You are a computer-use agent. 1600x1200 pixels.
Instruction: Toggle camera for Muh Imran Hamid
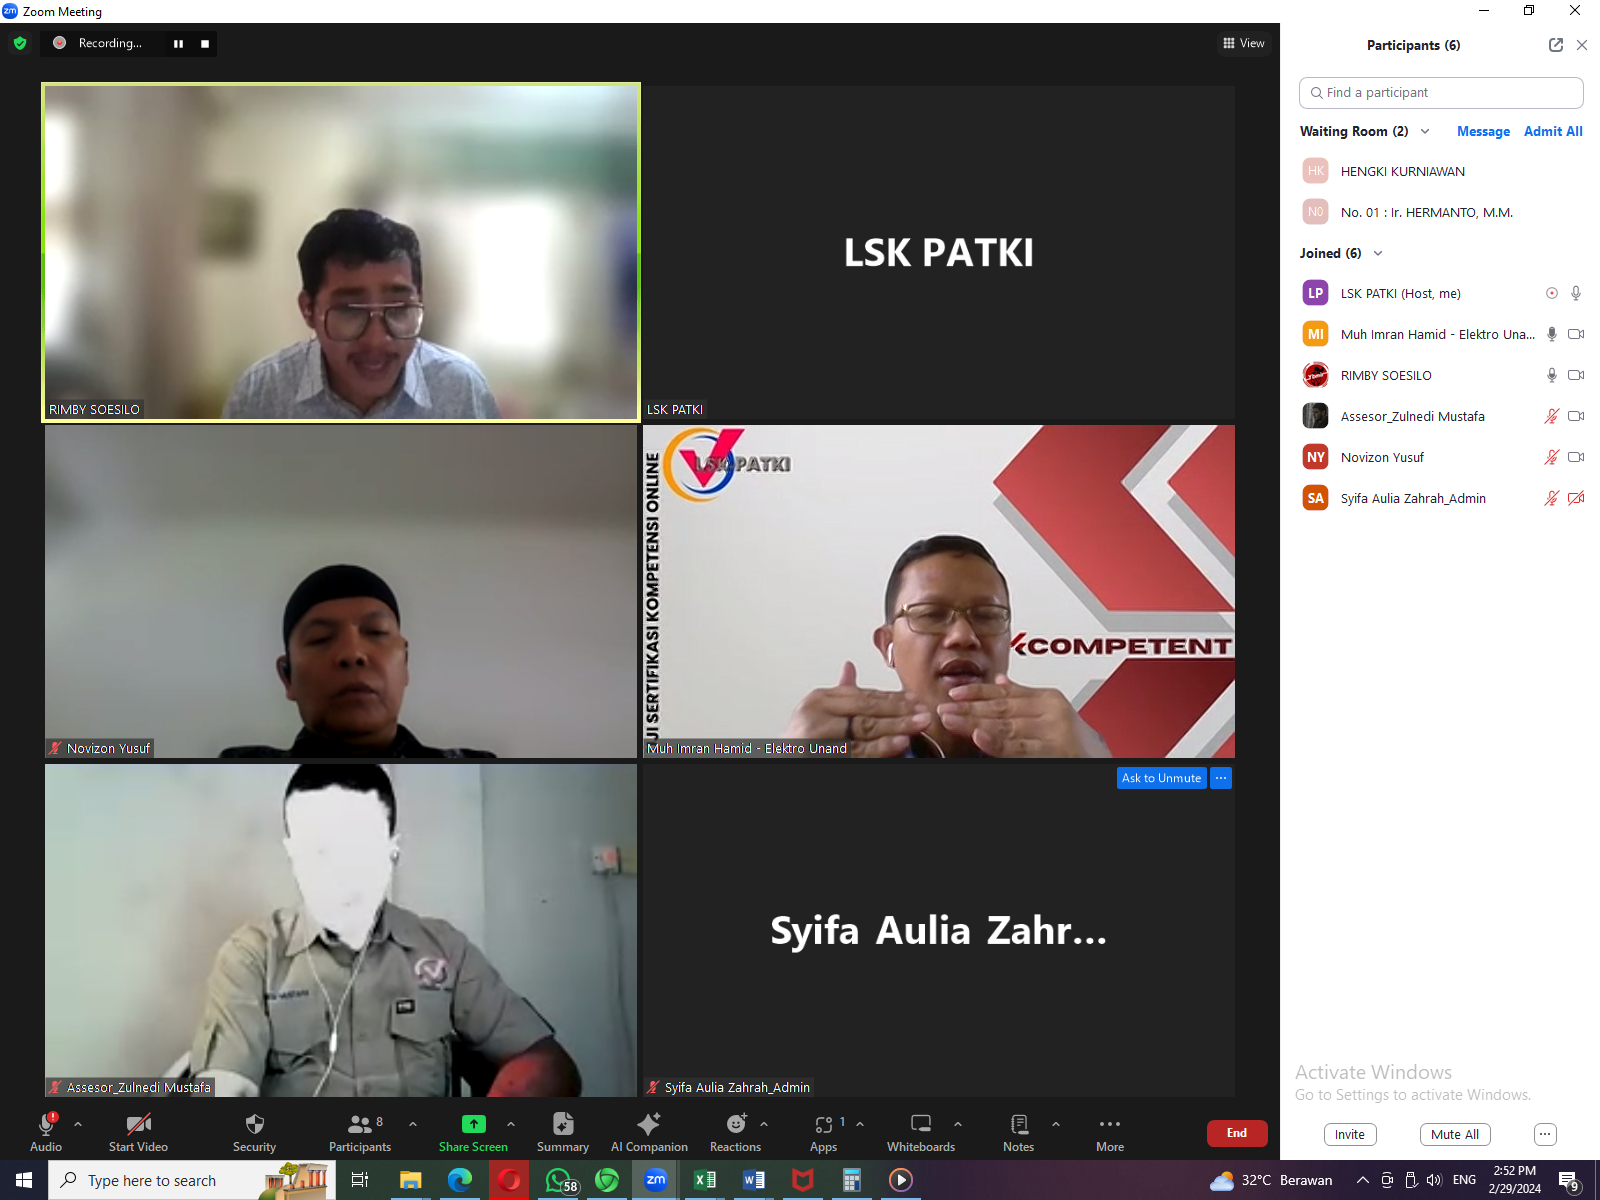point(1576,334)
